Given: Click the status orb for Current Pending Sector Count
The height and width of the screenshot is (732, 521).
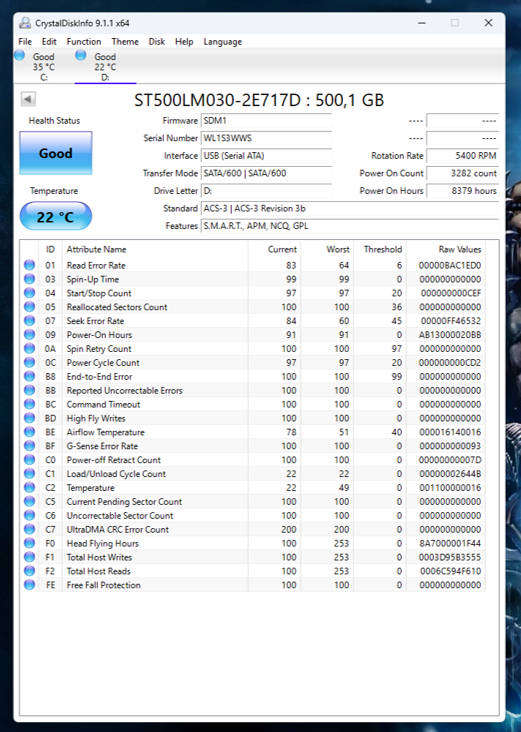Looking at the screenshot, I should click(29, 501).
